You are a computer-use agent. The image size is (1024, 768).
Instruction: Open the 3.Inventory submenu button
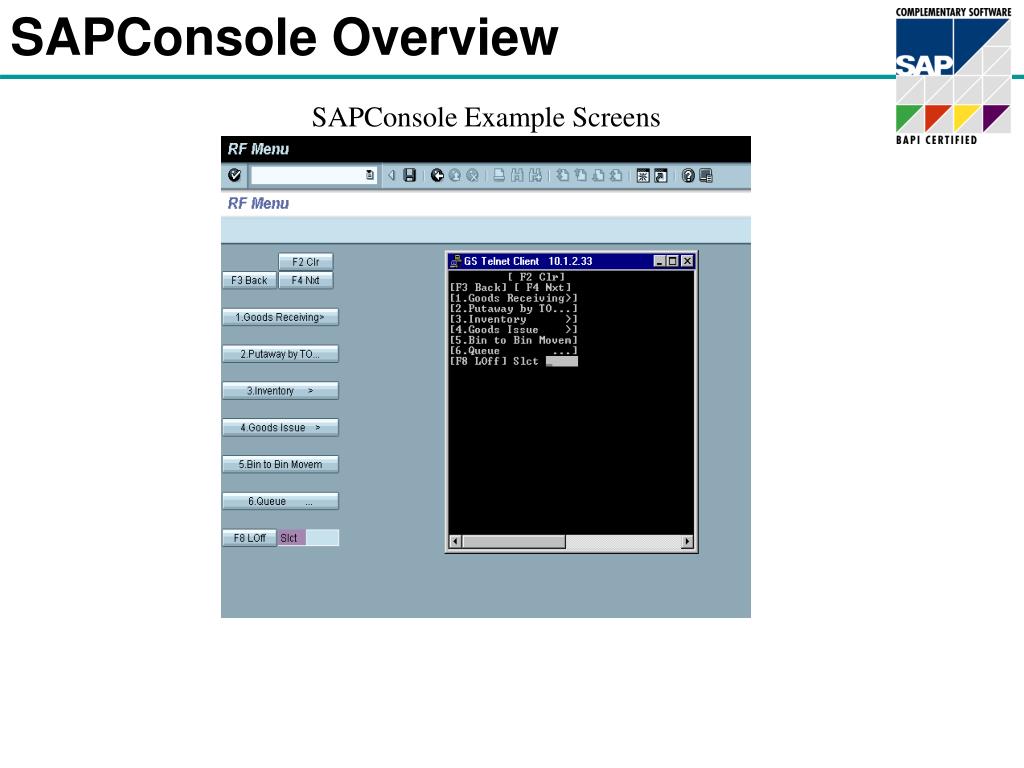click(x=280, y=391)
